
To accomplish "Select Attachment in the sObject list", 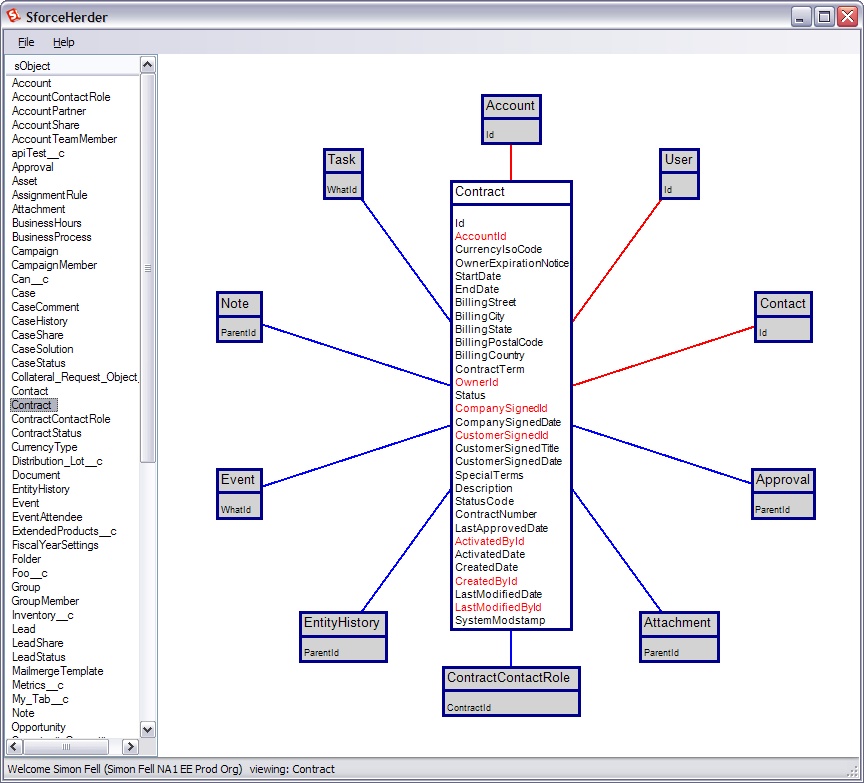I will click(x=39, y=209).
